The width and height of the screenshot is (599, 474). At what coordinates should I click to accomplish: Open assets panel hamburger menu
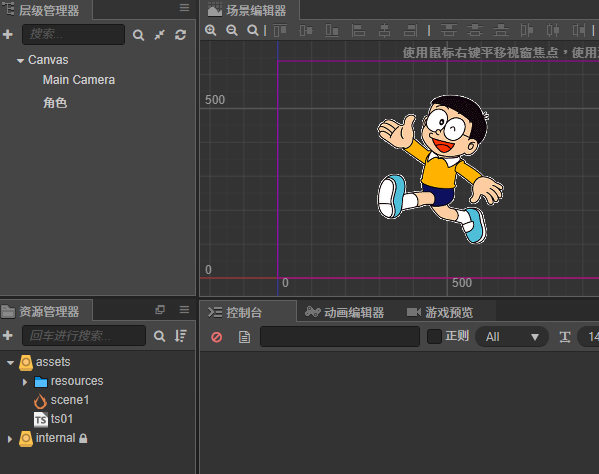pos(185,309)
